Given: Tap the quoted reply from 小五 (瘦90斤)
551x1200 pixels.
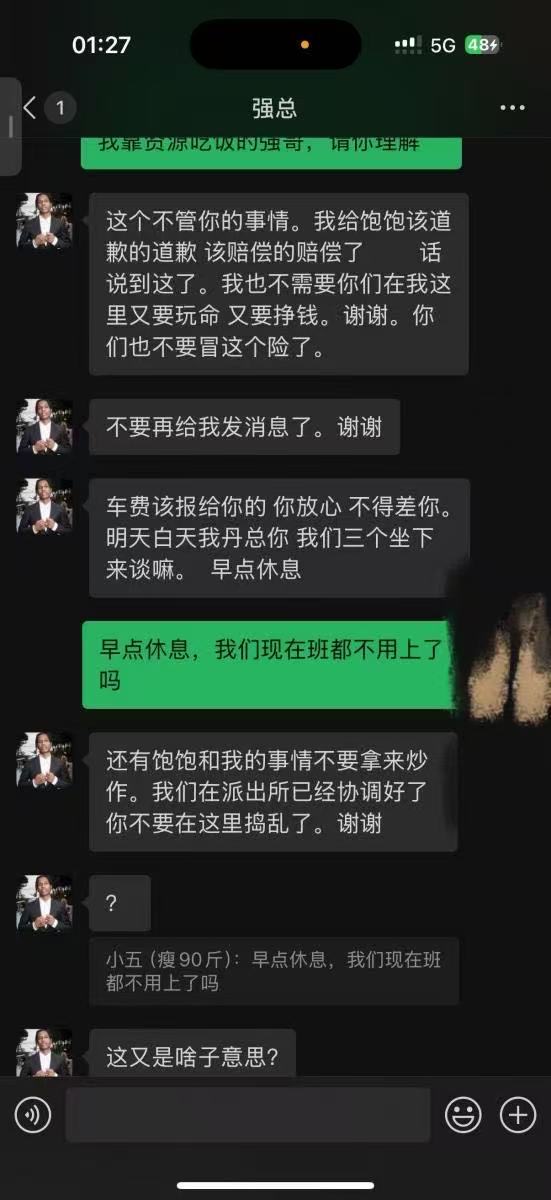Looking at the screenshot, I should 274,971.
